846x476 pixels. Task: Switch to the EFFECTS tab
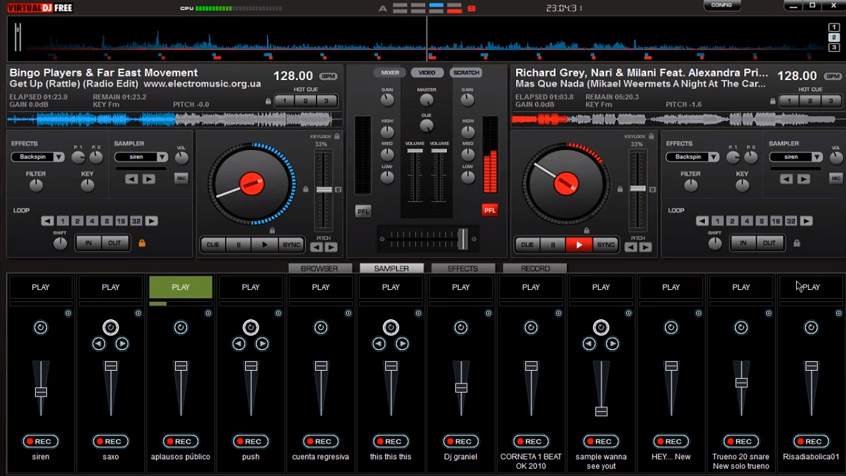click(463, 268)
